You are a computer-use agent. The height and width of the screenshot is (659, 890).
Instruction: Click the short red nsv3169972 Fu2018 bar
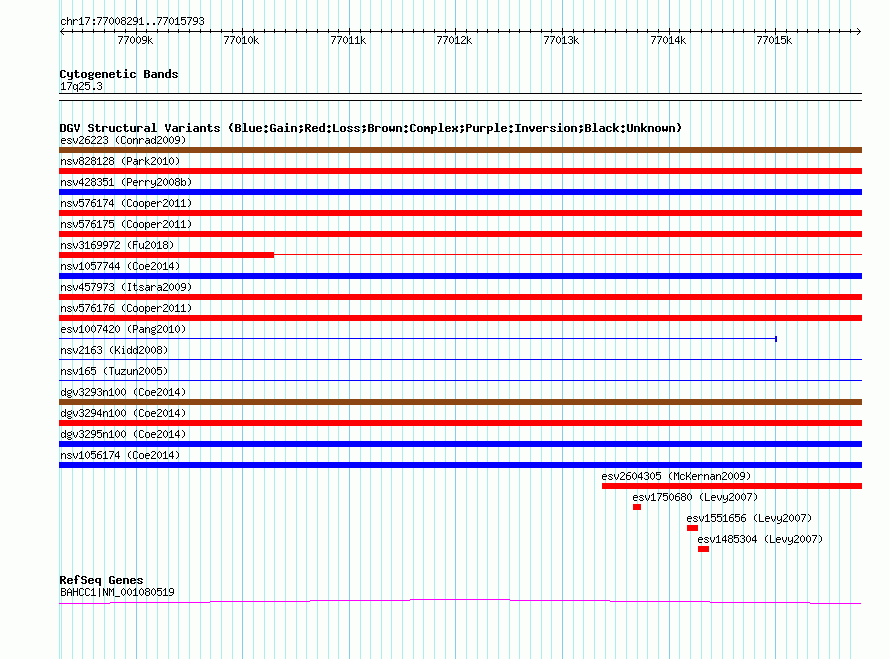coord(166,255)
